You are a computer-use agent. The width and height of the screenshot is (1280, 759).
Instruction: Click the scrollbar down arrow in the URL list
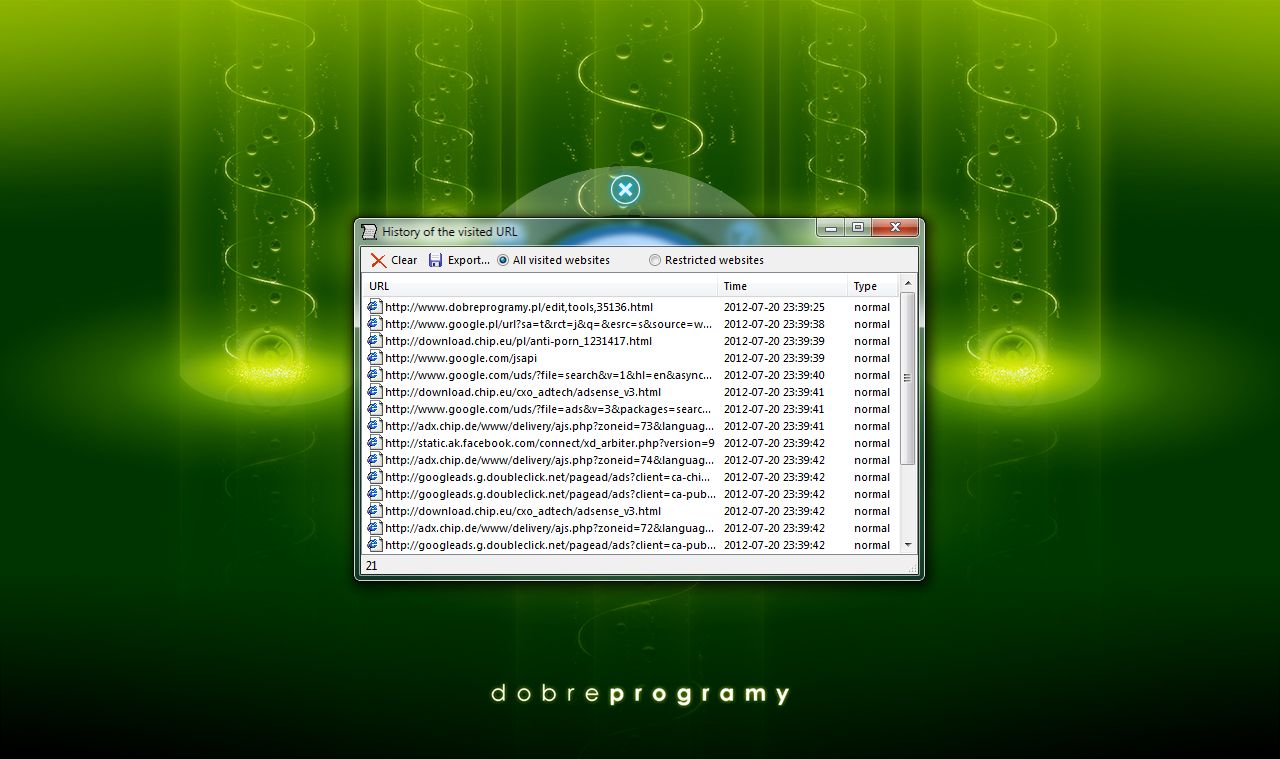pos(908,545)
